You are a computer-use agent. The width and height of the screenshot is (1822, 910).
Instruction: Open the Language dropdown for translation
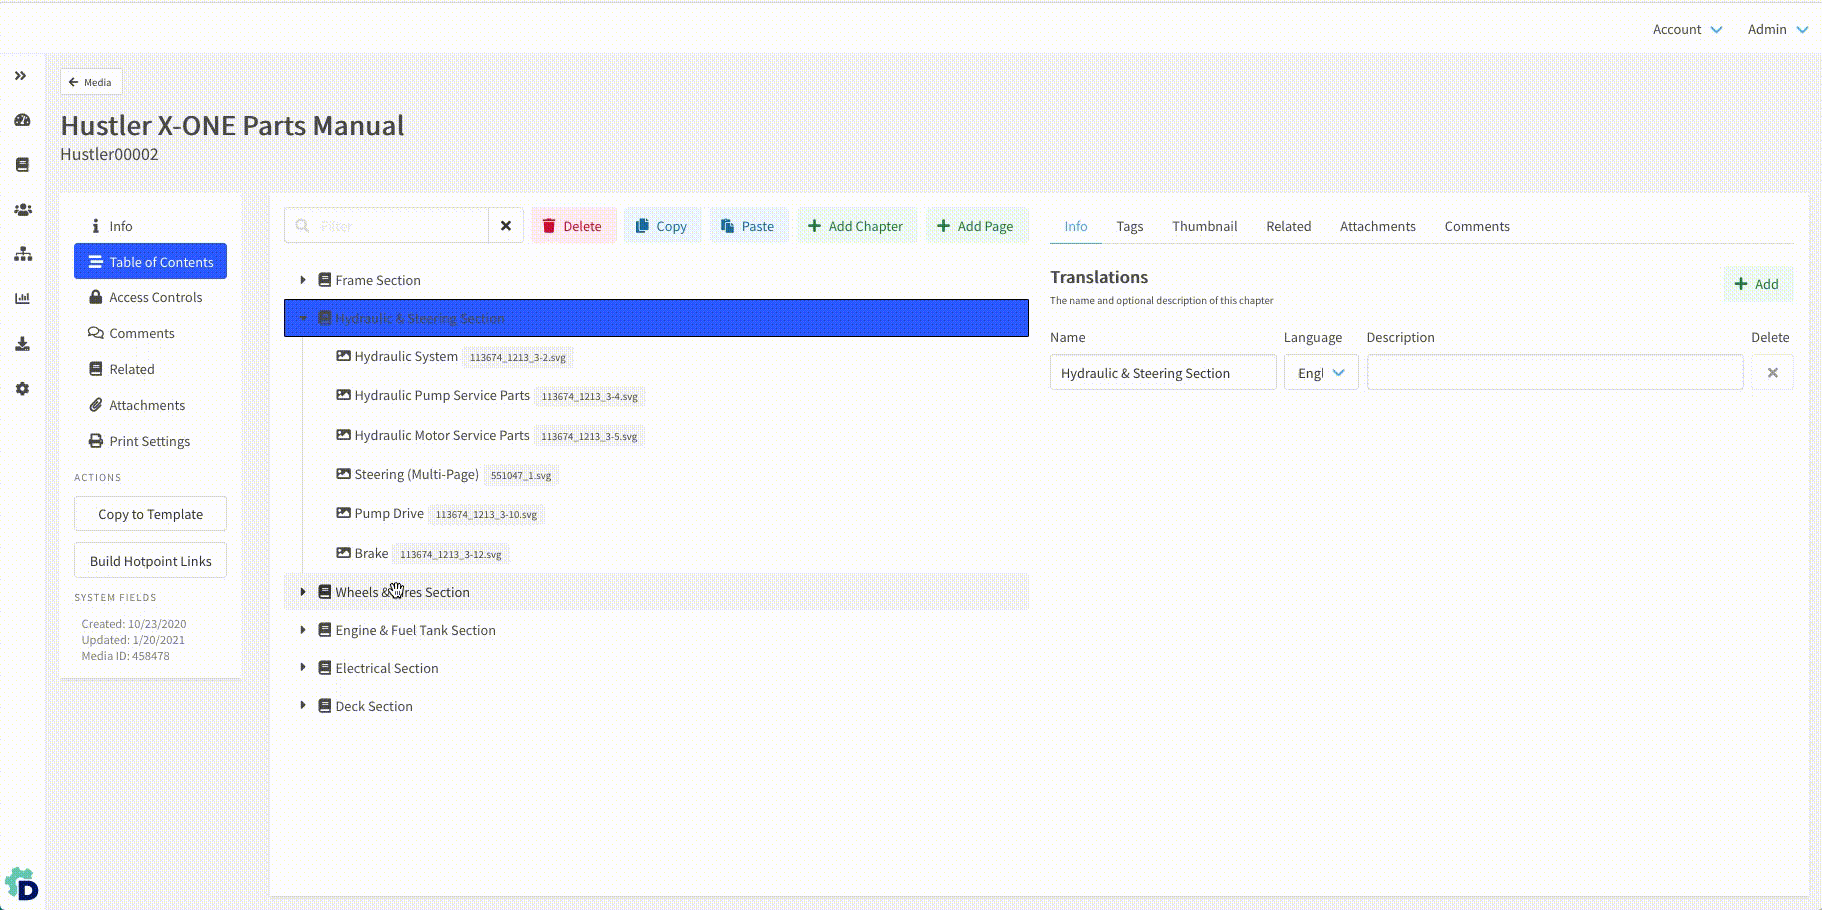[x=1320, y=373]
